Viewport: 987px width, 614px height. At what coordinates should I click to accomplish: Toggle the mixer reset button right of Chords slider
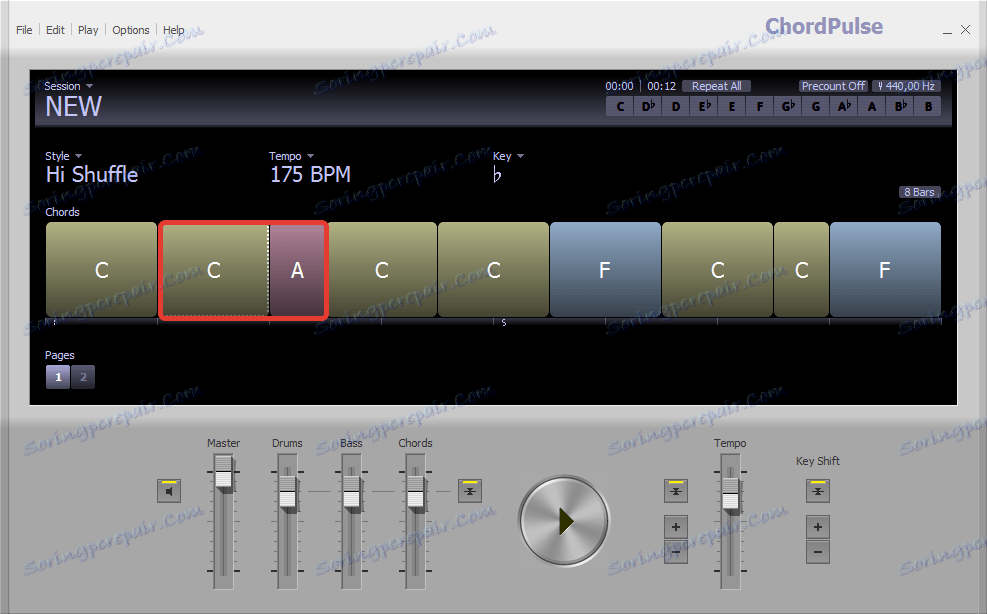pos(470,491)
